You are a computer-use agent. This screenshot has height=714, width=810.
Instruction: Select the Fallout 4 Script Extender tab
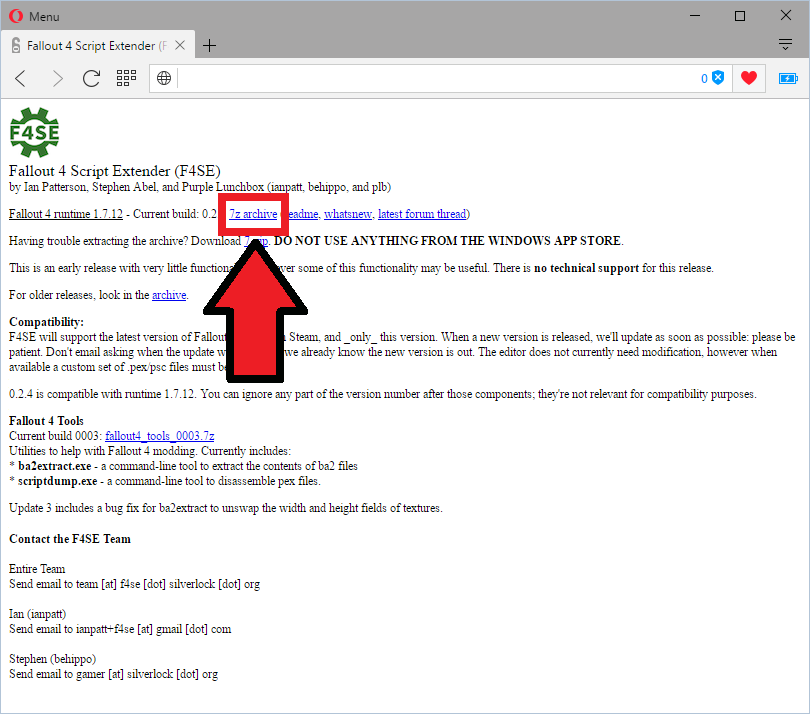tap(97, 45)
